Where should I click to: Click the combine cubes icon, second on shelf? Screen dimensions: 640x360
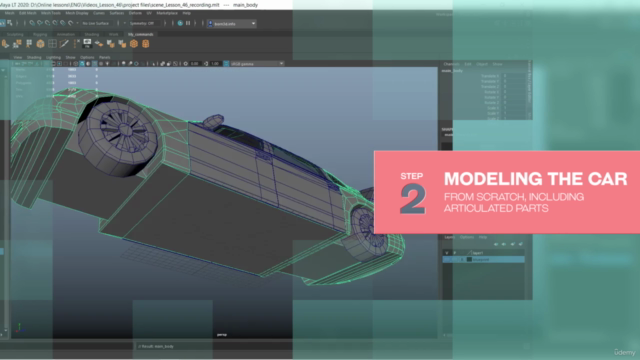(17, 44)
